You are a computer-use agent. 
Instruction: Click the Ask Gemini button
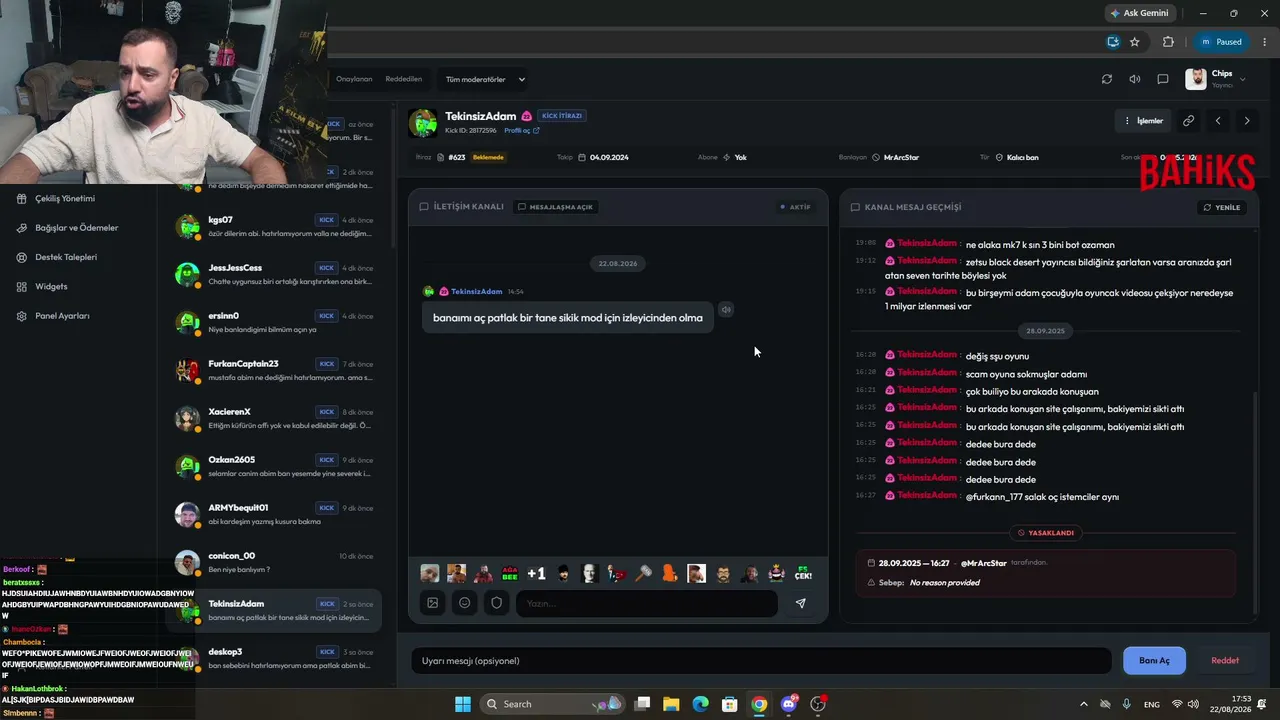1139,13
